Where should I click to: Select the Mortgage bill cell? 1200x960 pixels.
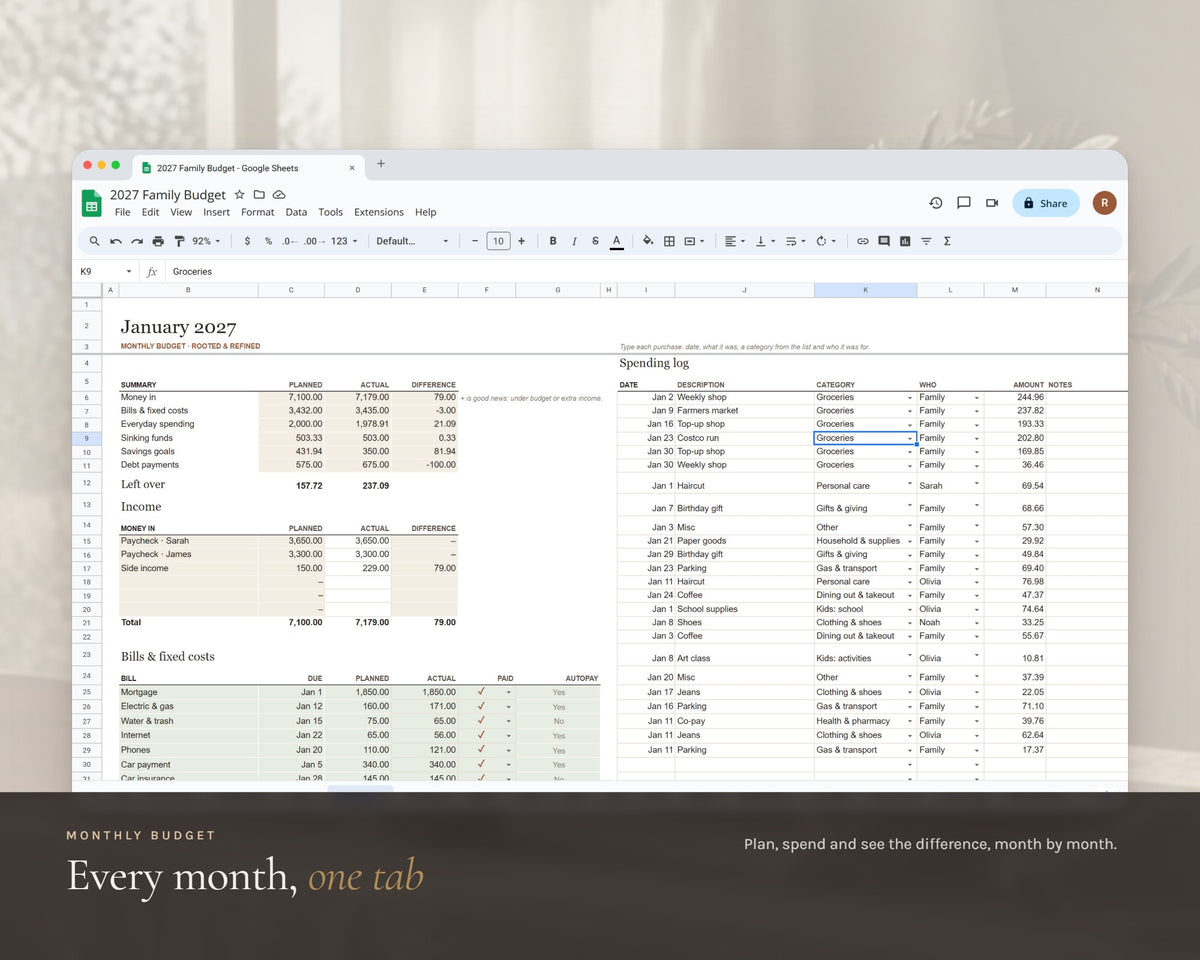click(x=188, y=692)
